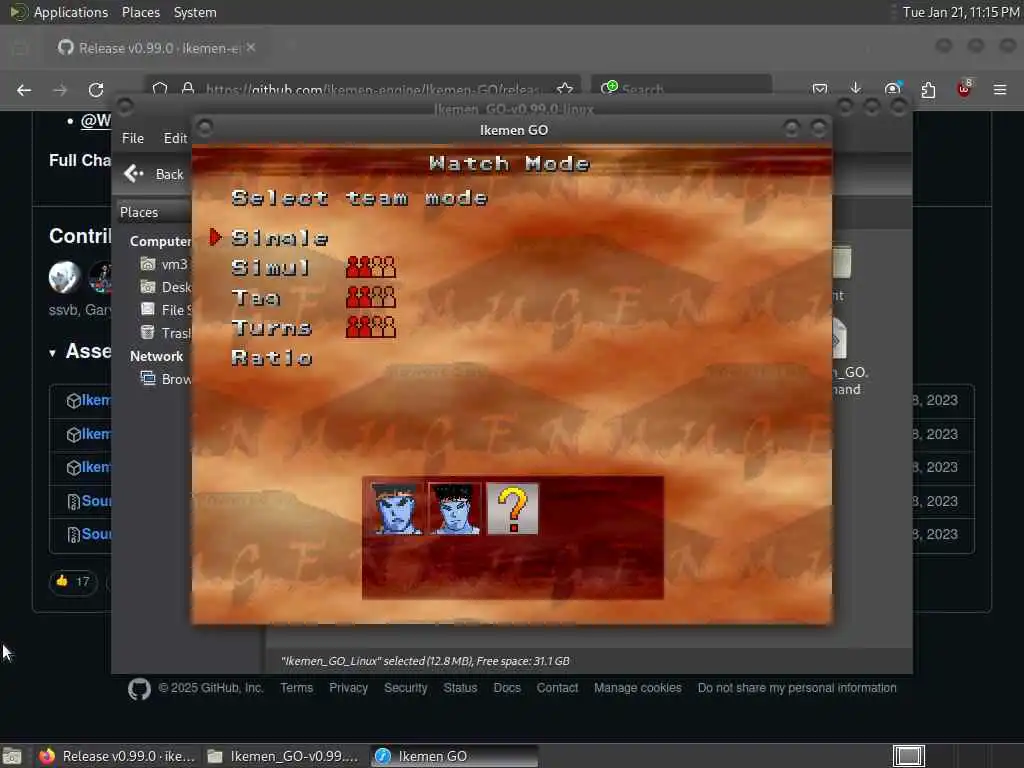Reload the GitHub release page
This screenshot has height=768, width=1024.
point(96,89)
